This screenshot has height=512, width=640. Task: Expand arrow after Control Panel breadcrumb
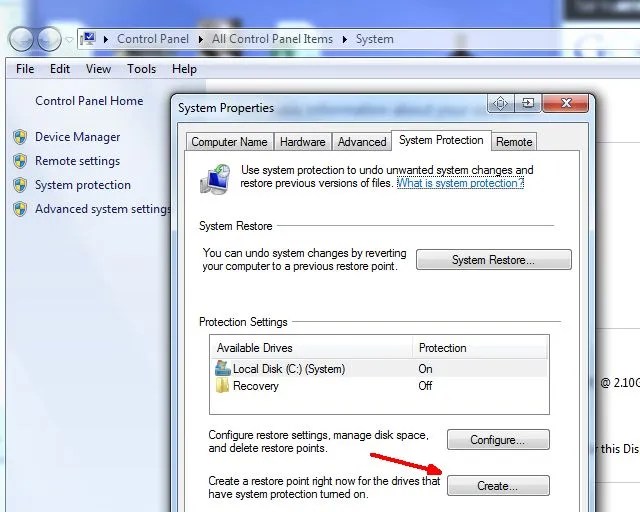pyautogui.click(x=200, y=39)
